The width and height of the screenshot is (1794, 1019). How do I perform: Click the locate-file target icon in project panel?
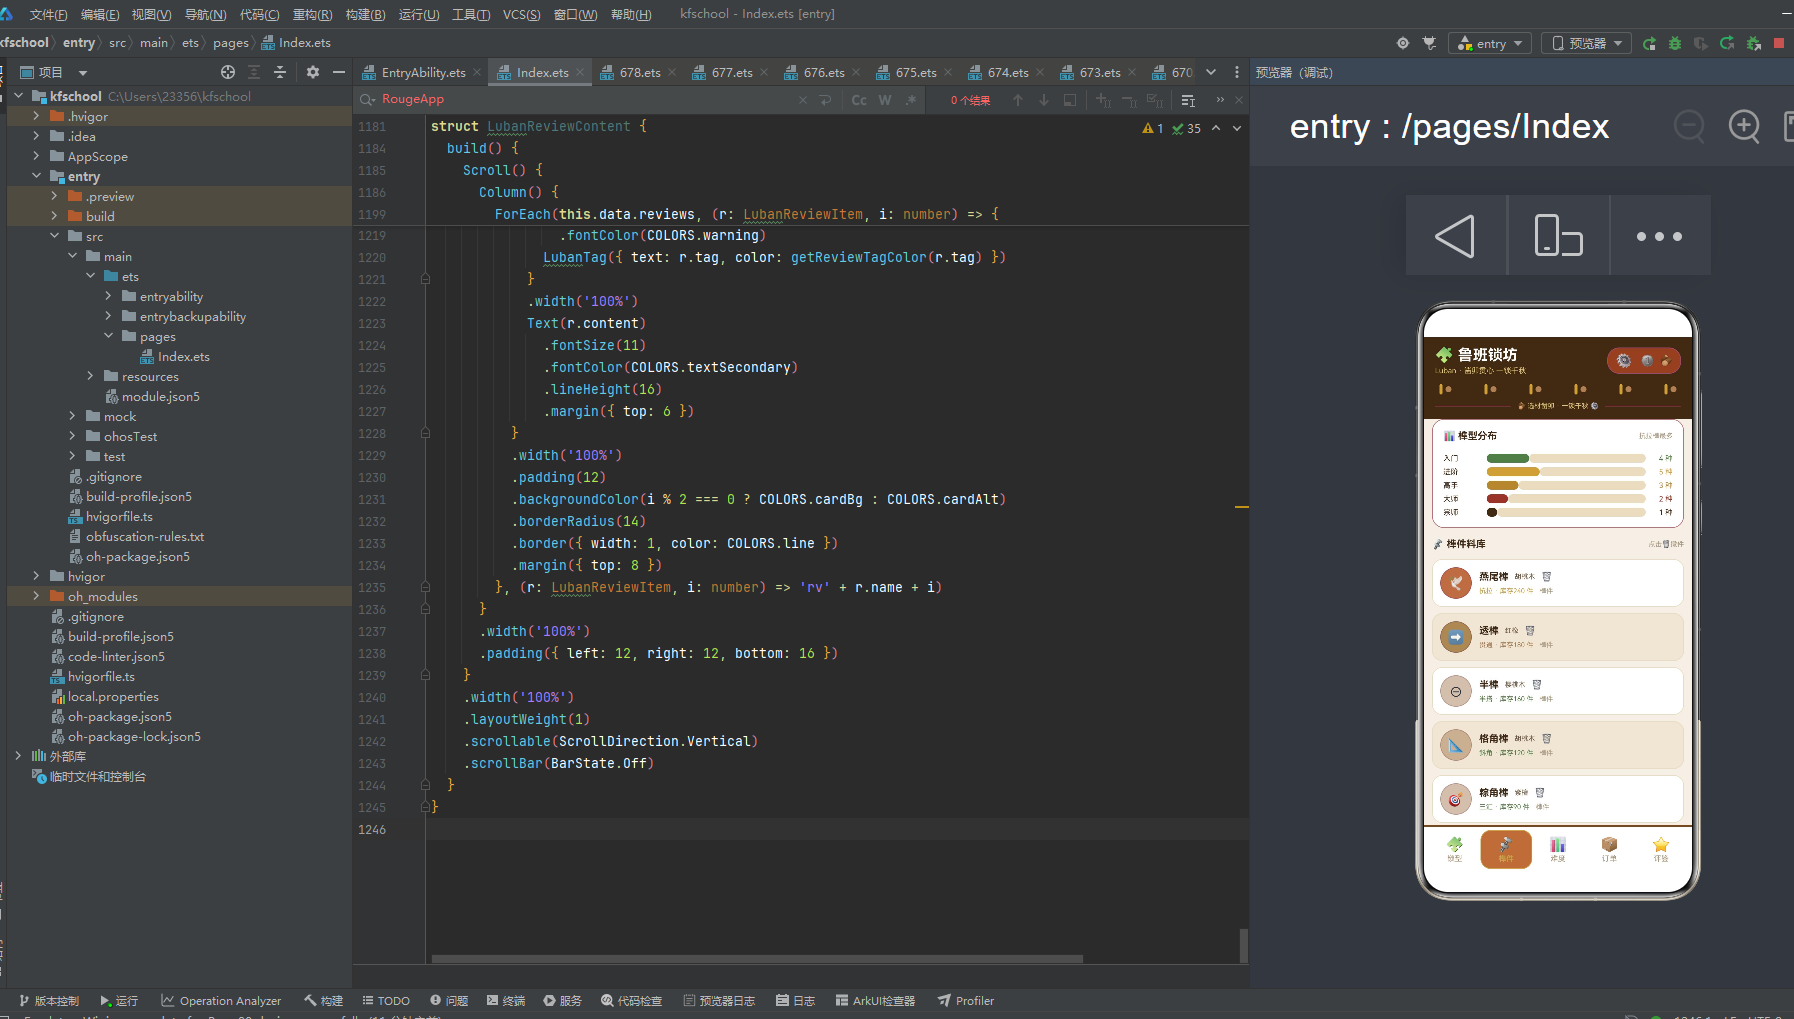(228, 72)
